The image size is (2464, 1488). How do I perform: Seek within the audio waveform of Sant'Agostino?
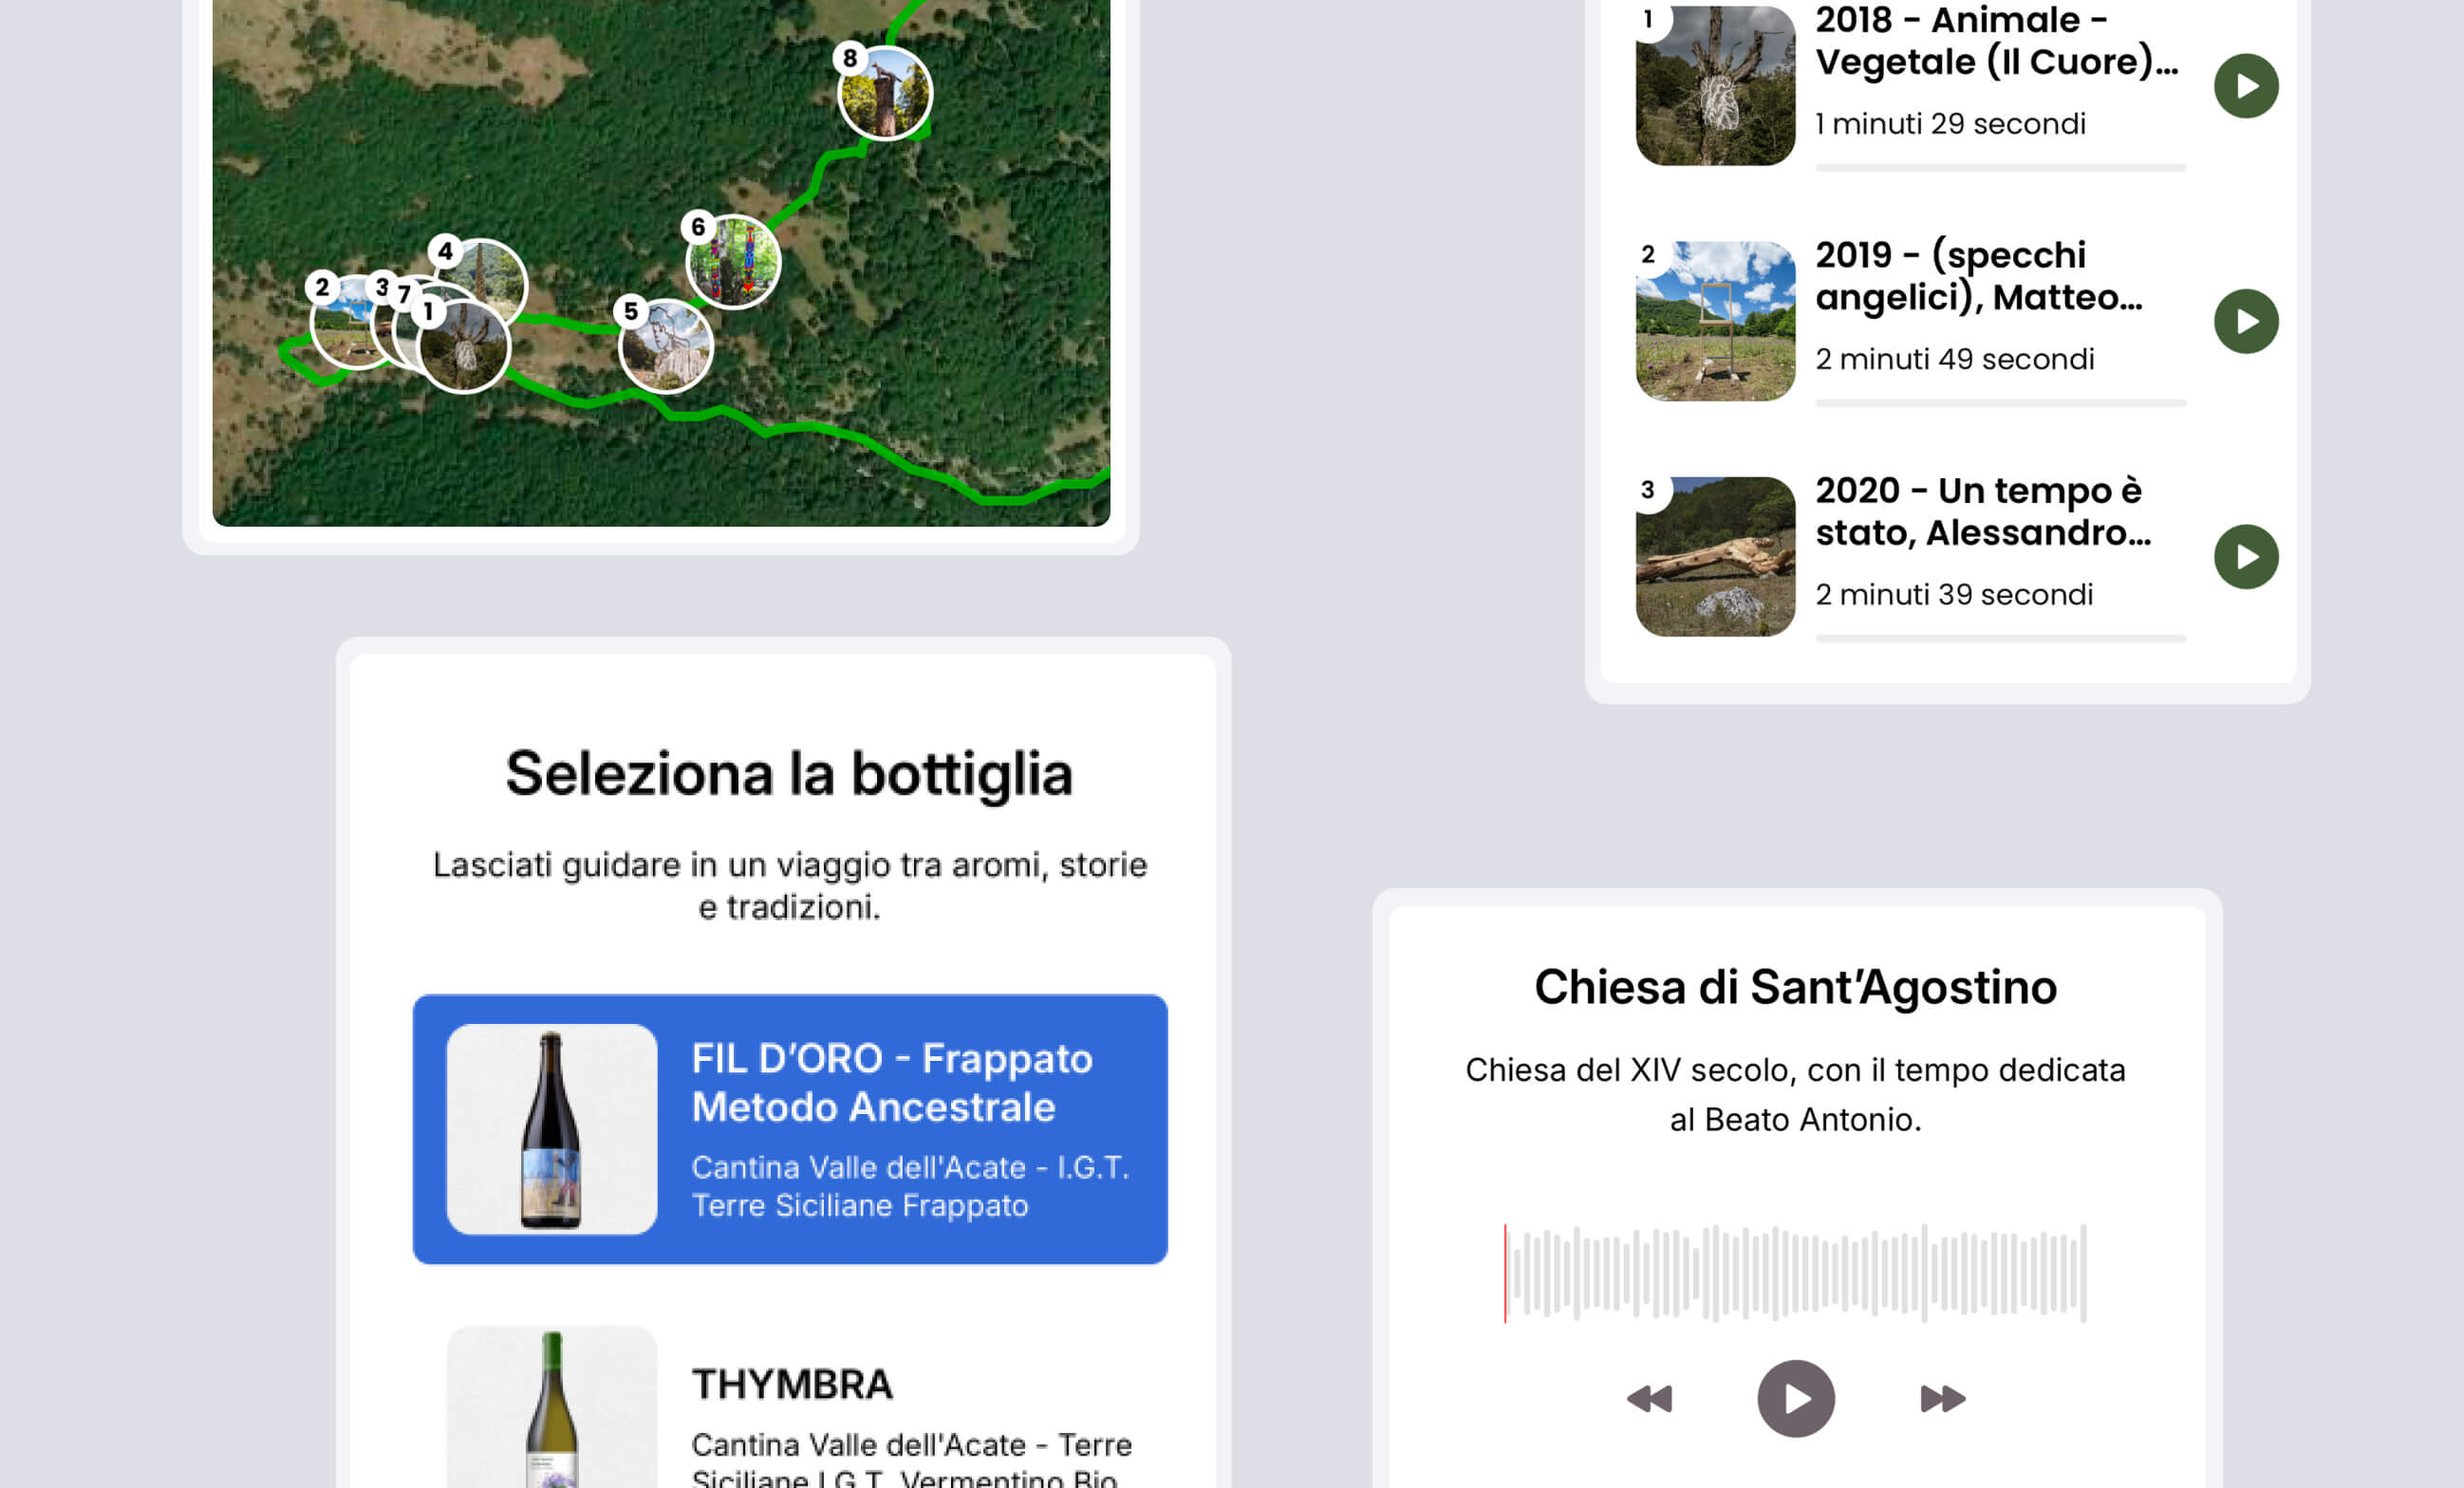tap(1796, 1273)
